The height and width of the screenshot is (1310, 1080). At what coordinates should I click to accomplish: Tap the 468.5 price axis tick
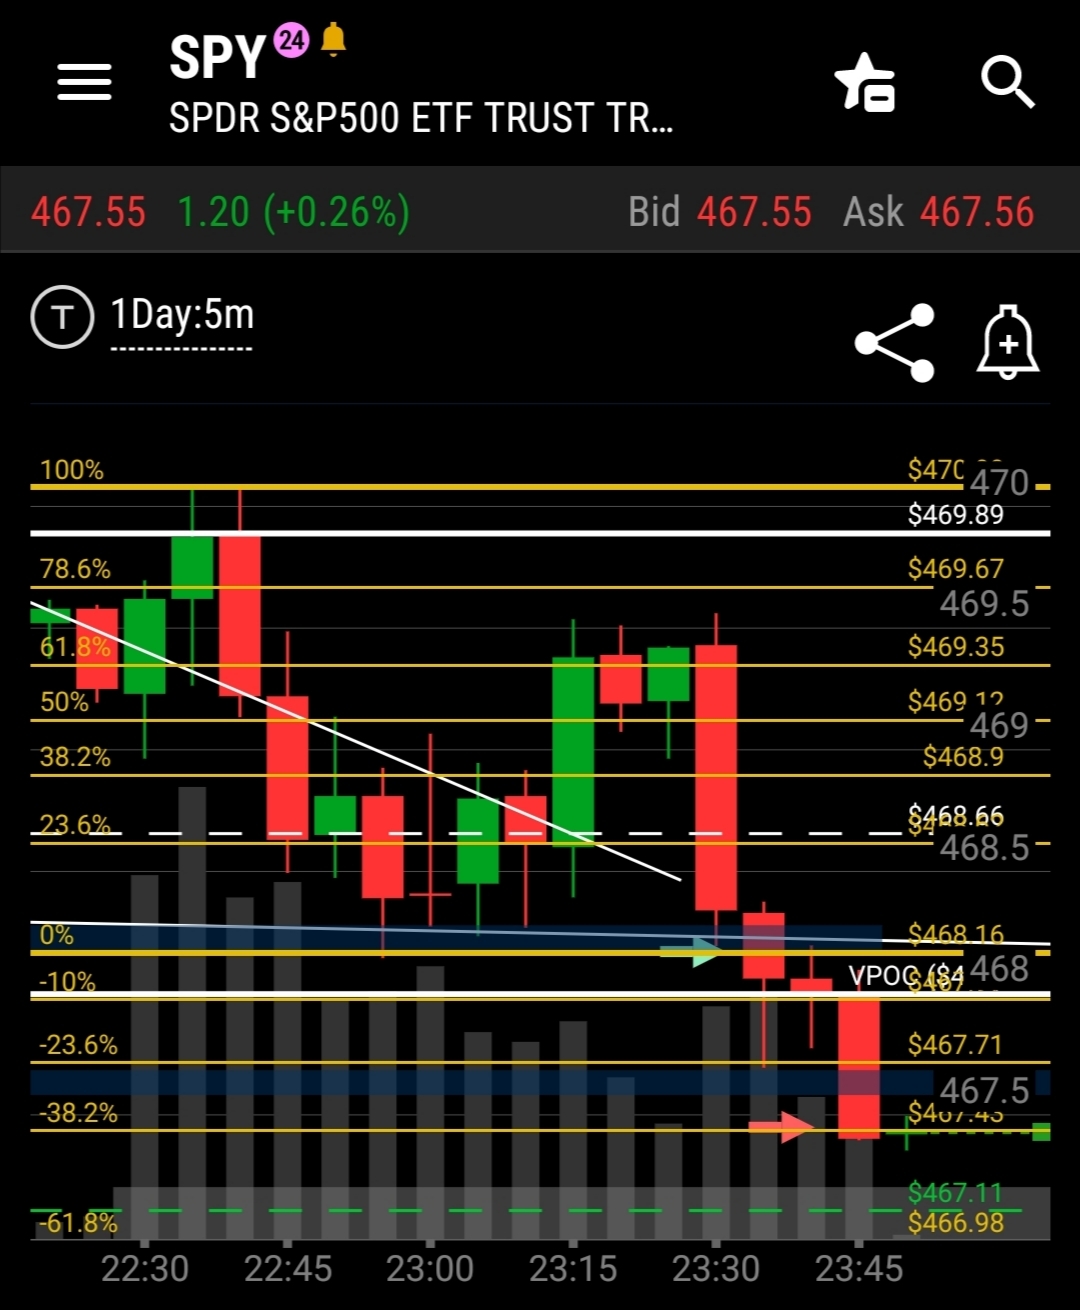(984, 848)
